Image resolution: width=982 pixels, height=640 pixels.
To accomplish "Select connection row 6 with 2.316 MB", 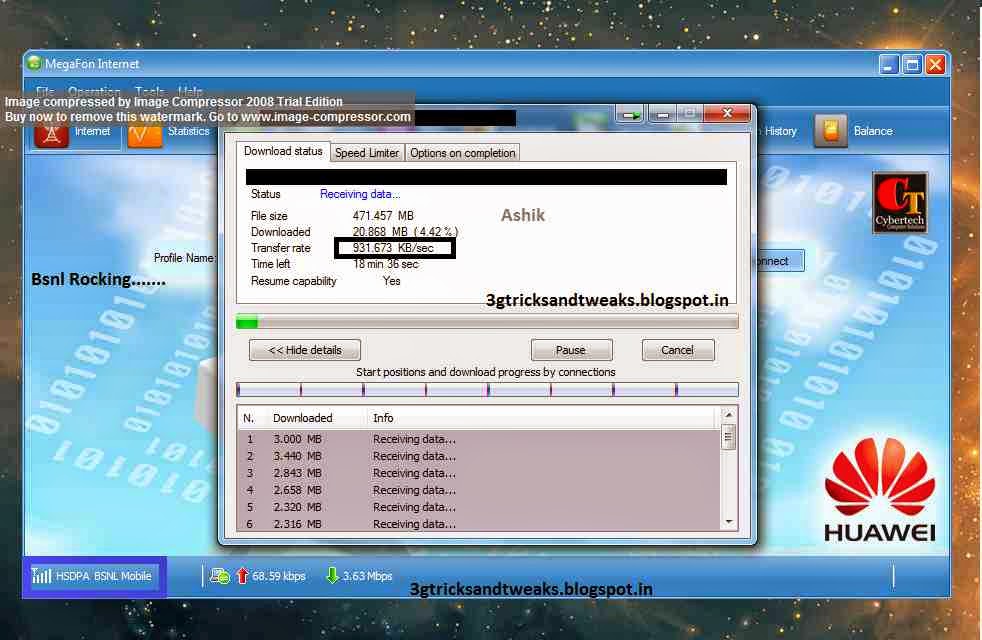I will 479,524.
